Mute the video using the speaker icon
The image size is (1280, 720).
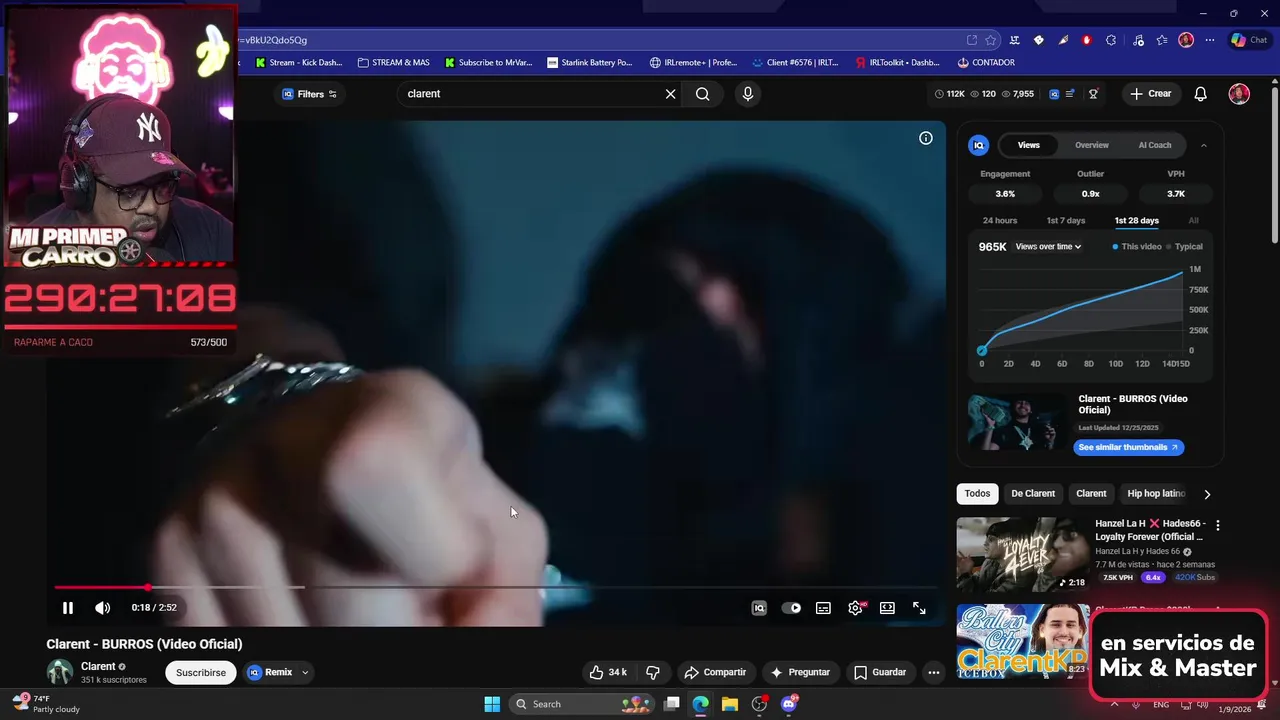pos(103,608)
